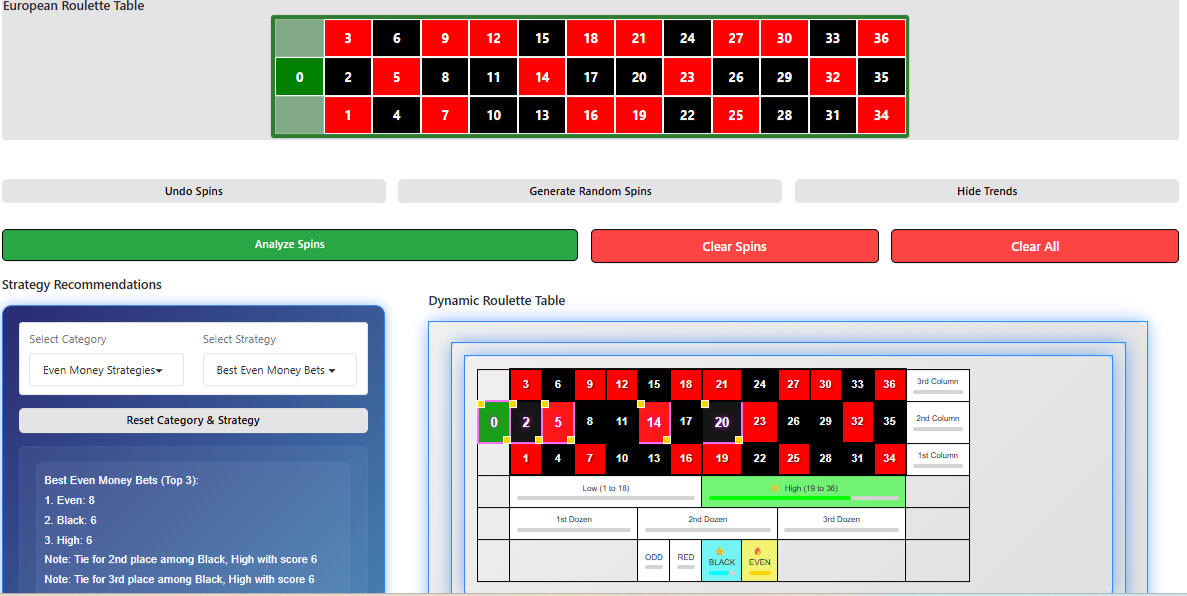Click Reset Category & Strategy

(193, 420)
